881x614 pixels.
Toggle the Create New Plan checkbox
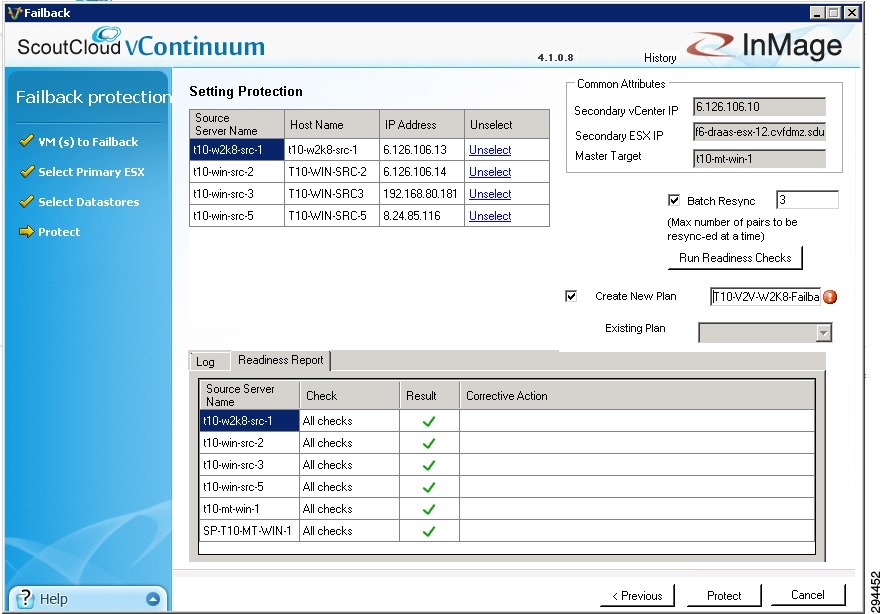(x=571, y=296)
